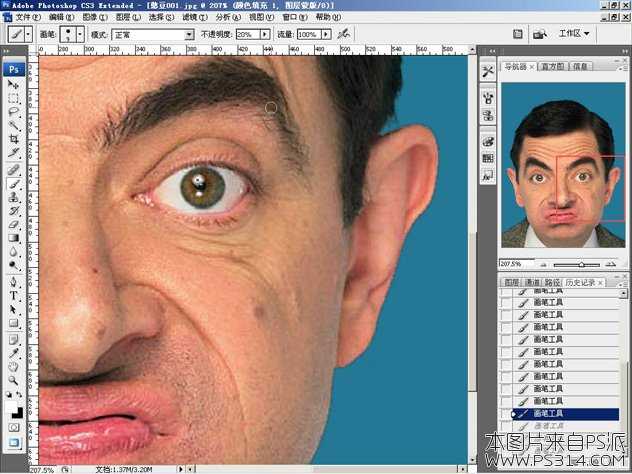632x474 pixels.
Task: Open the 文件 menu
Action: point(28,17)
